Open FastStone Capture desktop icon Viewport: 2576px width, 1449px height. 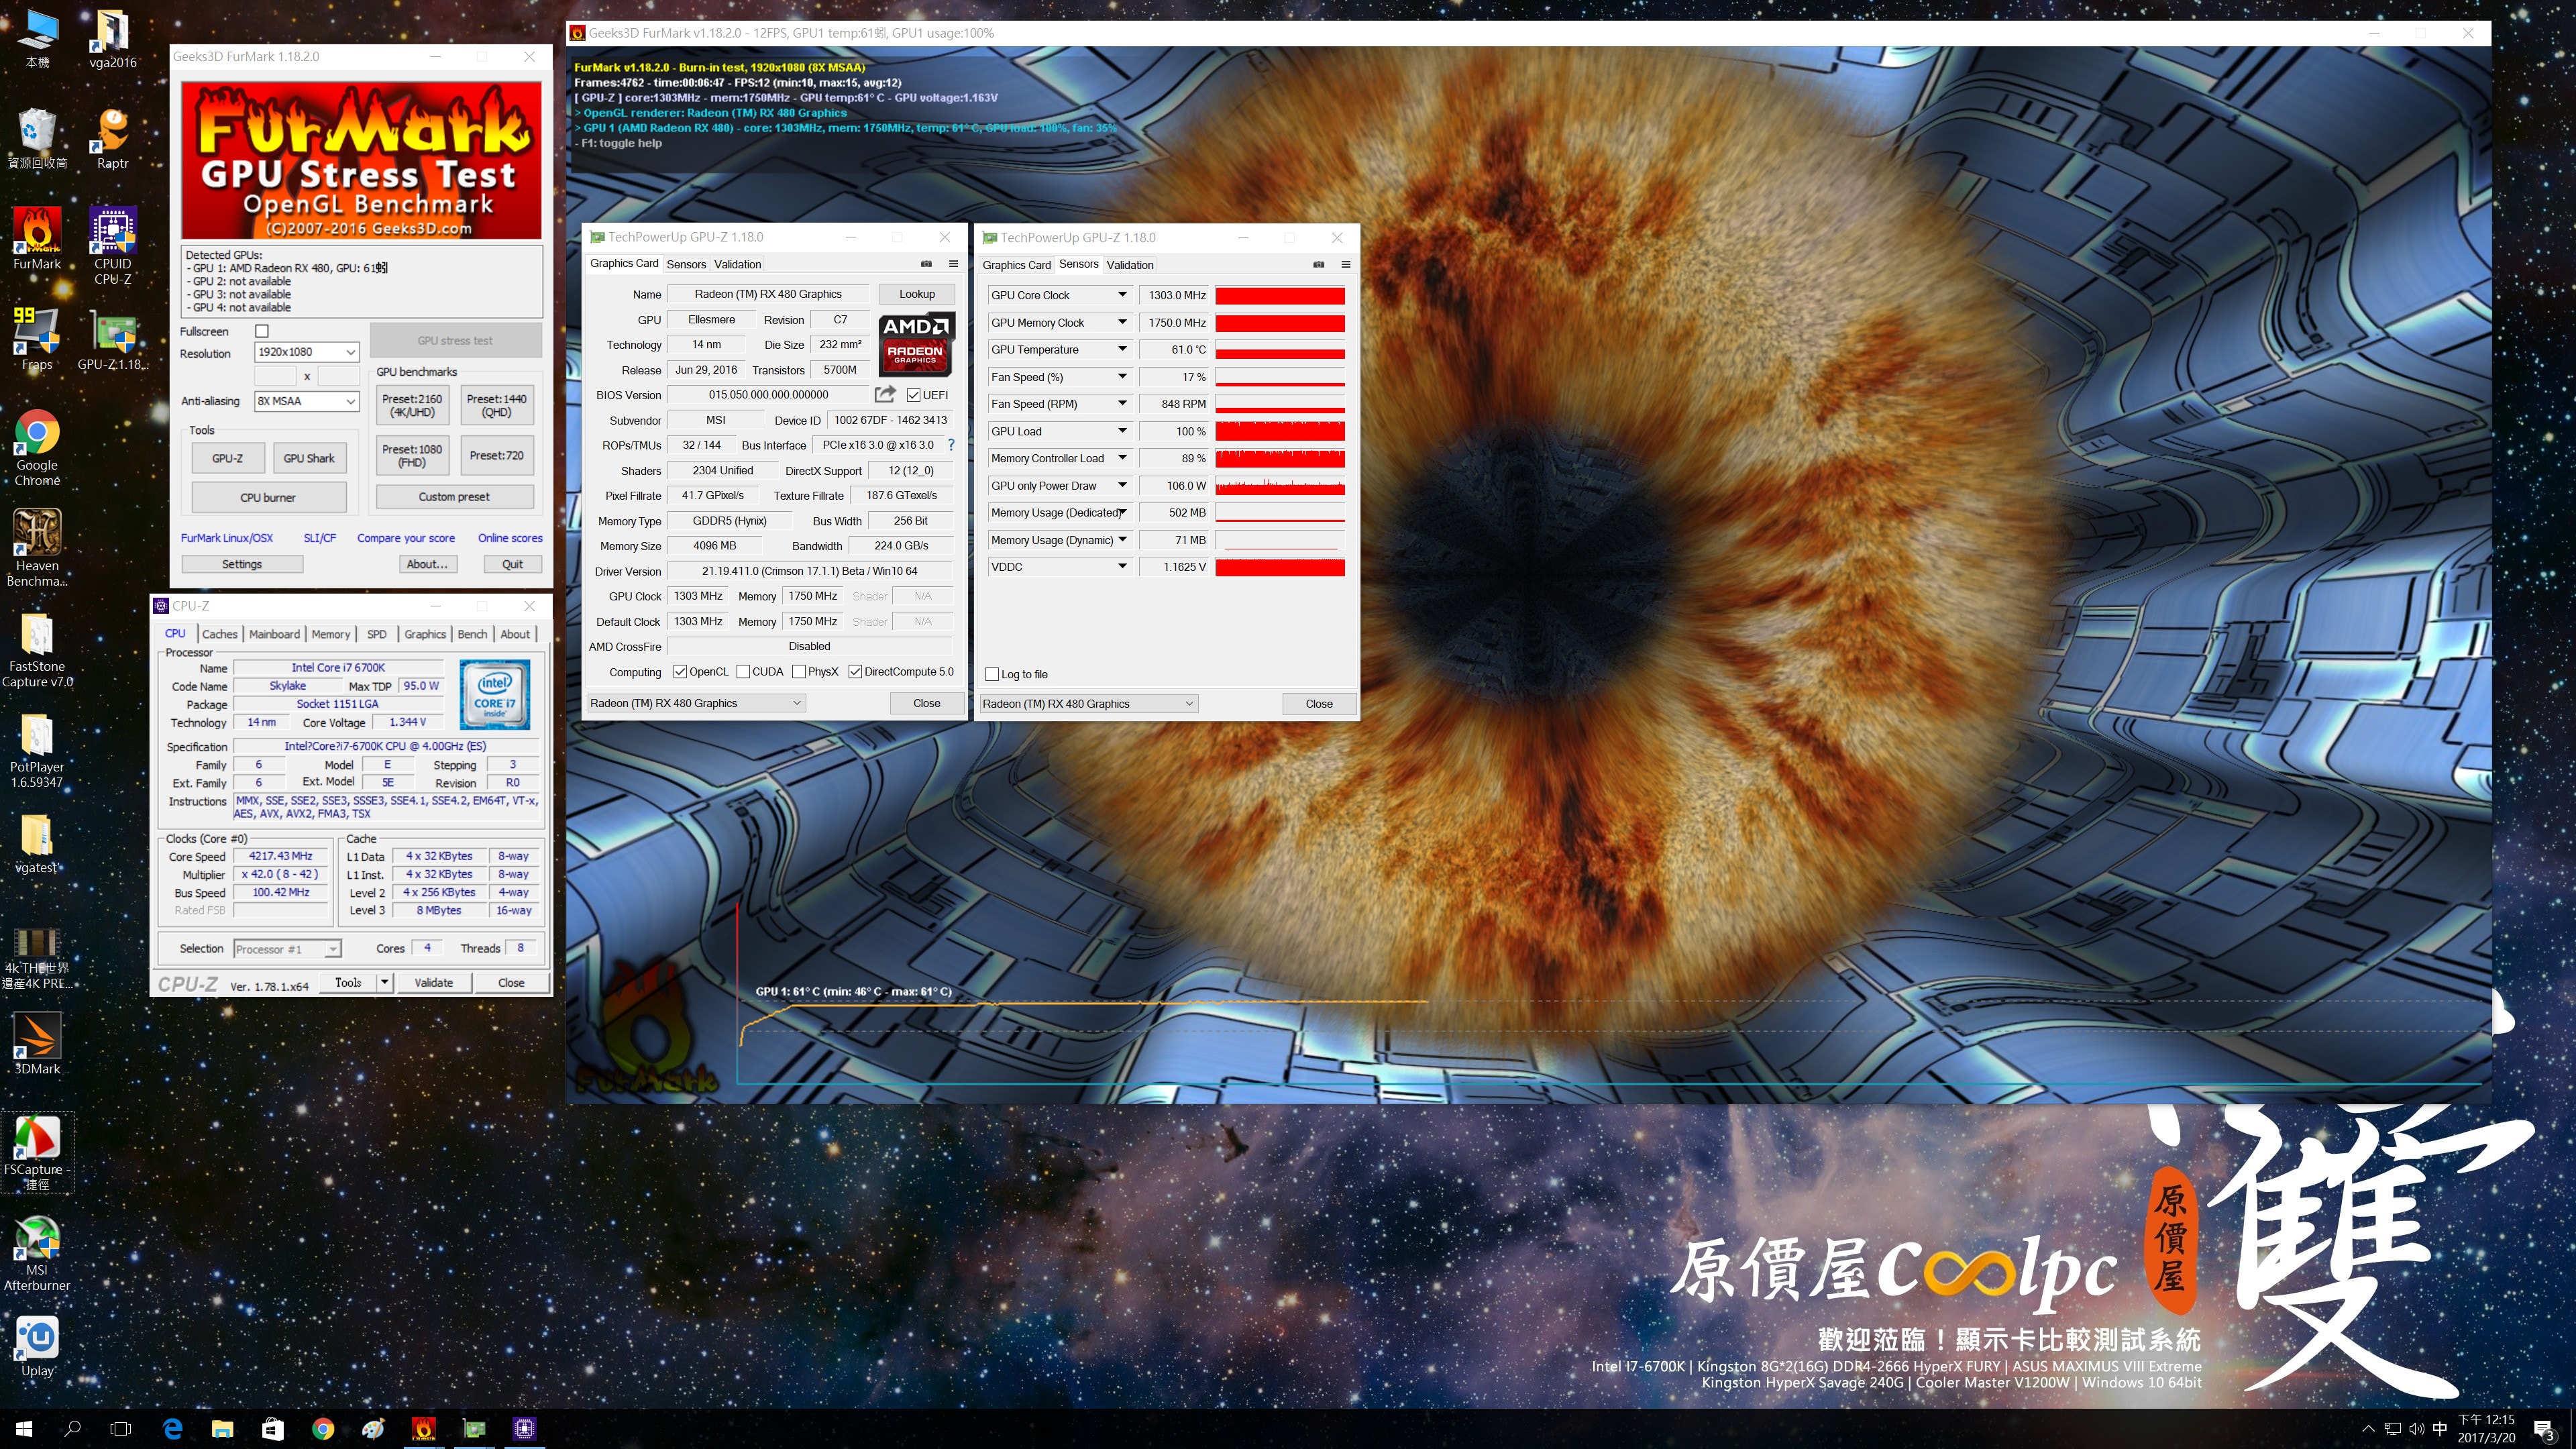pos(37,649)
